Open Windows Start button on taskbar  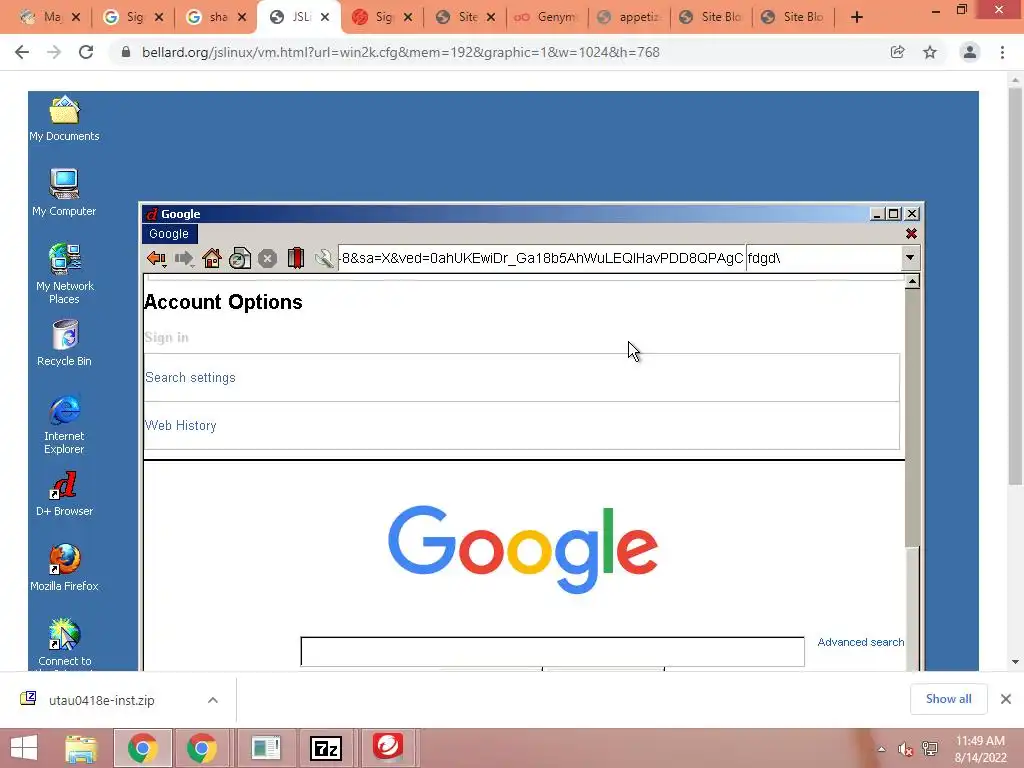(24, 748)
